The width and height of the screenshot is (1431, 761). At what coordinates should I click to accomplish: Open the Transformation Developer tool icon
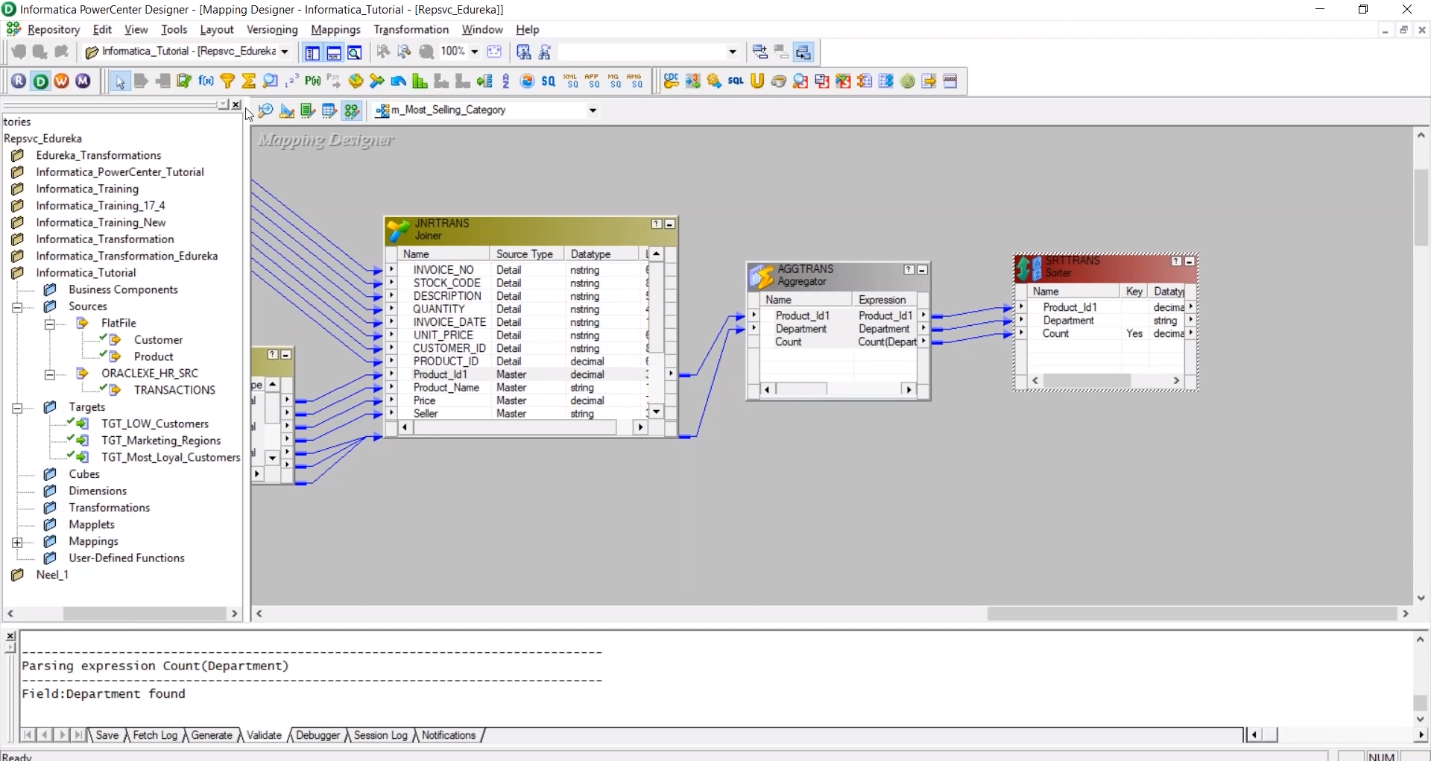pyautogui.click(x=308, y=110)
